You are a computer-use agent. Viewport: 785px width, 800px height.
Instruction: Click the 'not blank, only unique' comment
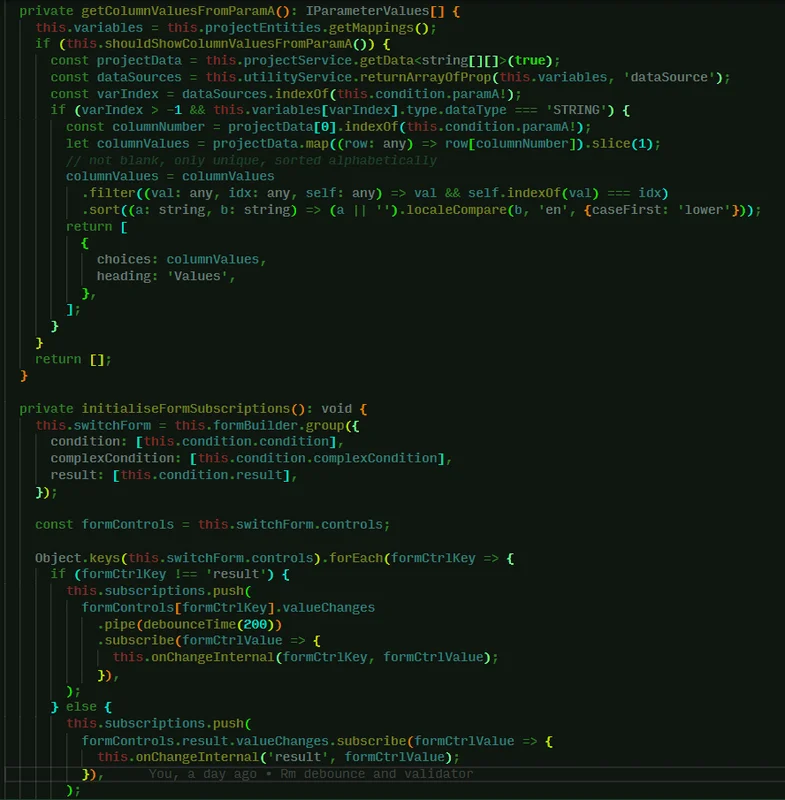(251, 160)
